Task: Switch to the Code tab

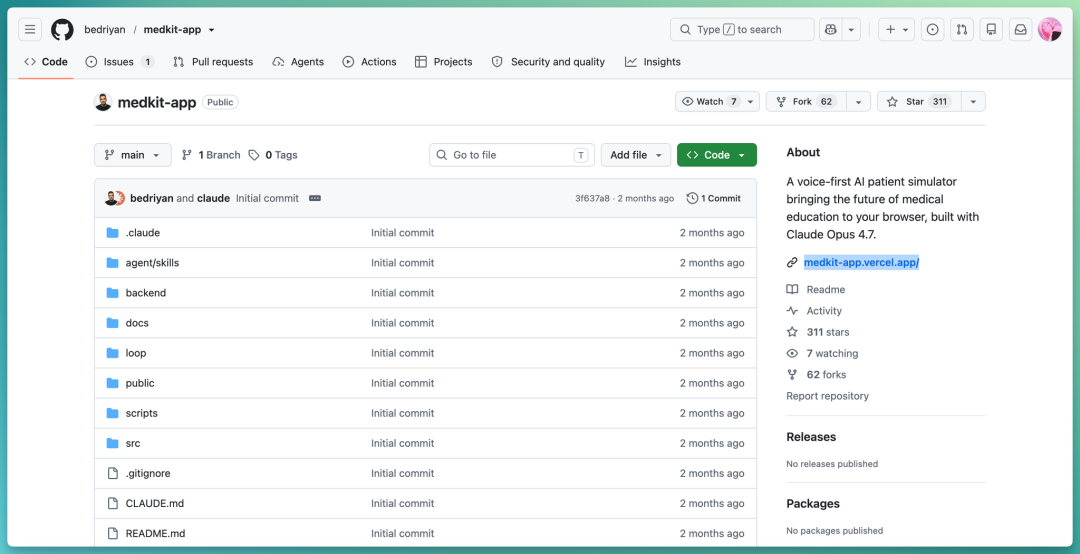Action: tap(46, 61)
